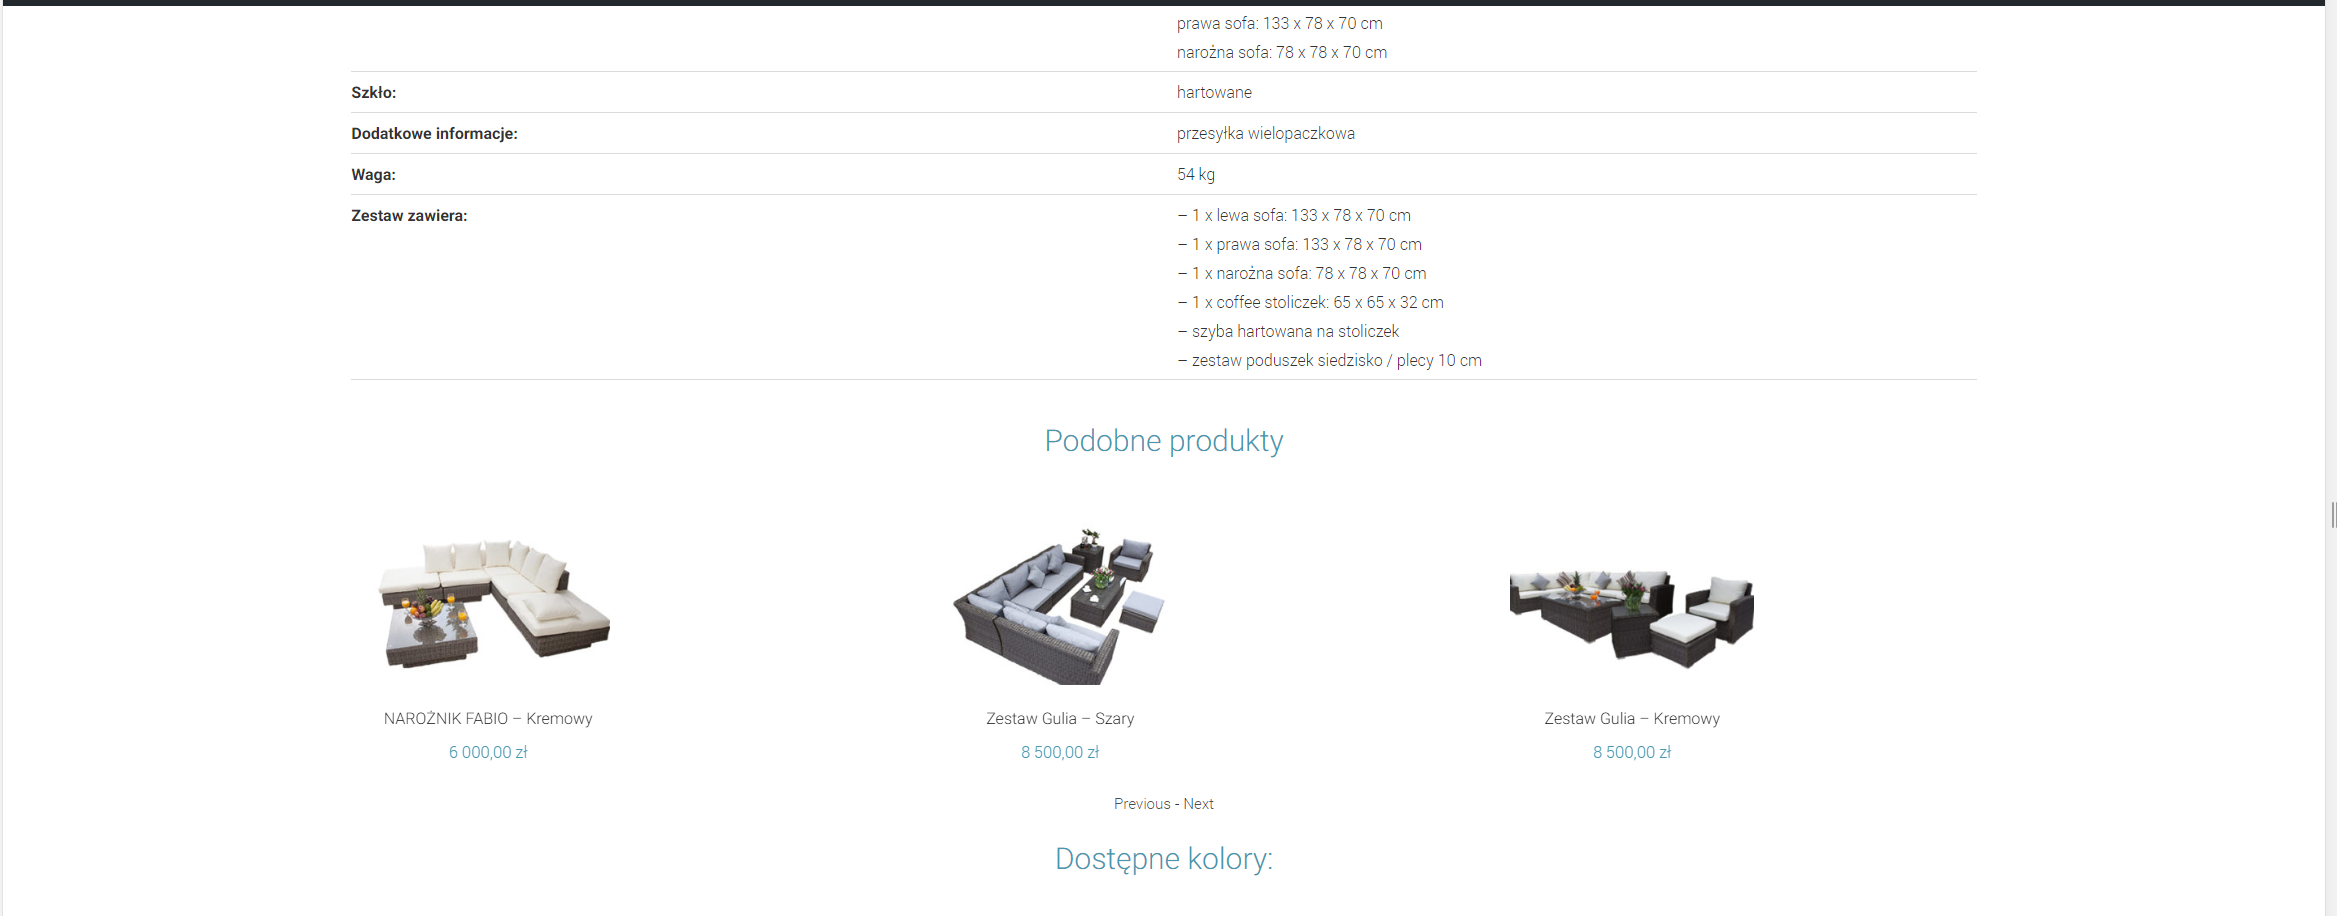Click the top prawa sofa: 133 x 78 line
Image resolution: width=2337 pixels, height=916 pixels.
tap(1280, 23)
